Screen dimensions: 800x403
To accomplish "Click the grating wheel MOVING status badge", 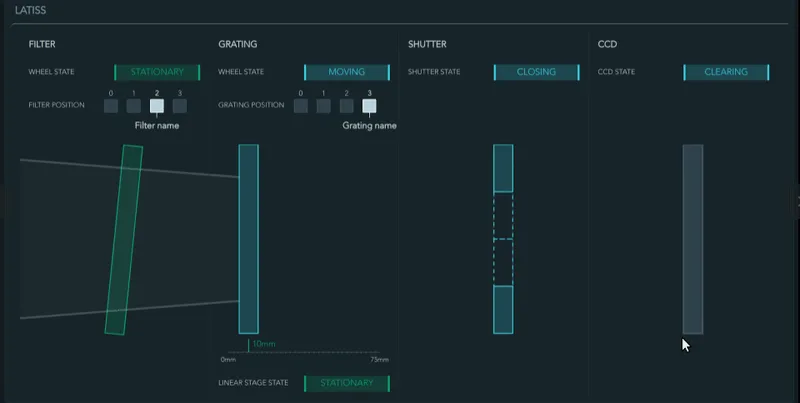I will tap(347, 72).
